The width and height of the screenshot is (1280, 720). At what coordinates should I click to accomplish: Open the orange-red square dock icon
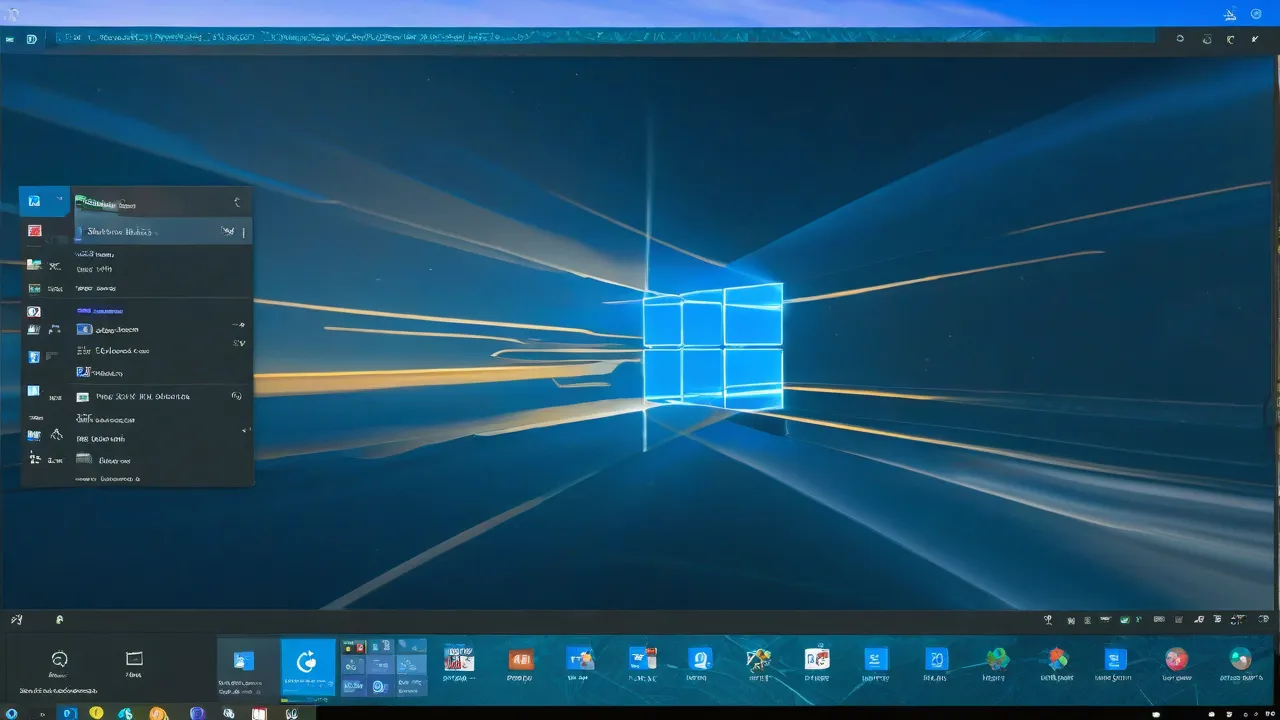coord(520,659)
